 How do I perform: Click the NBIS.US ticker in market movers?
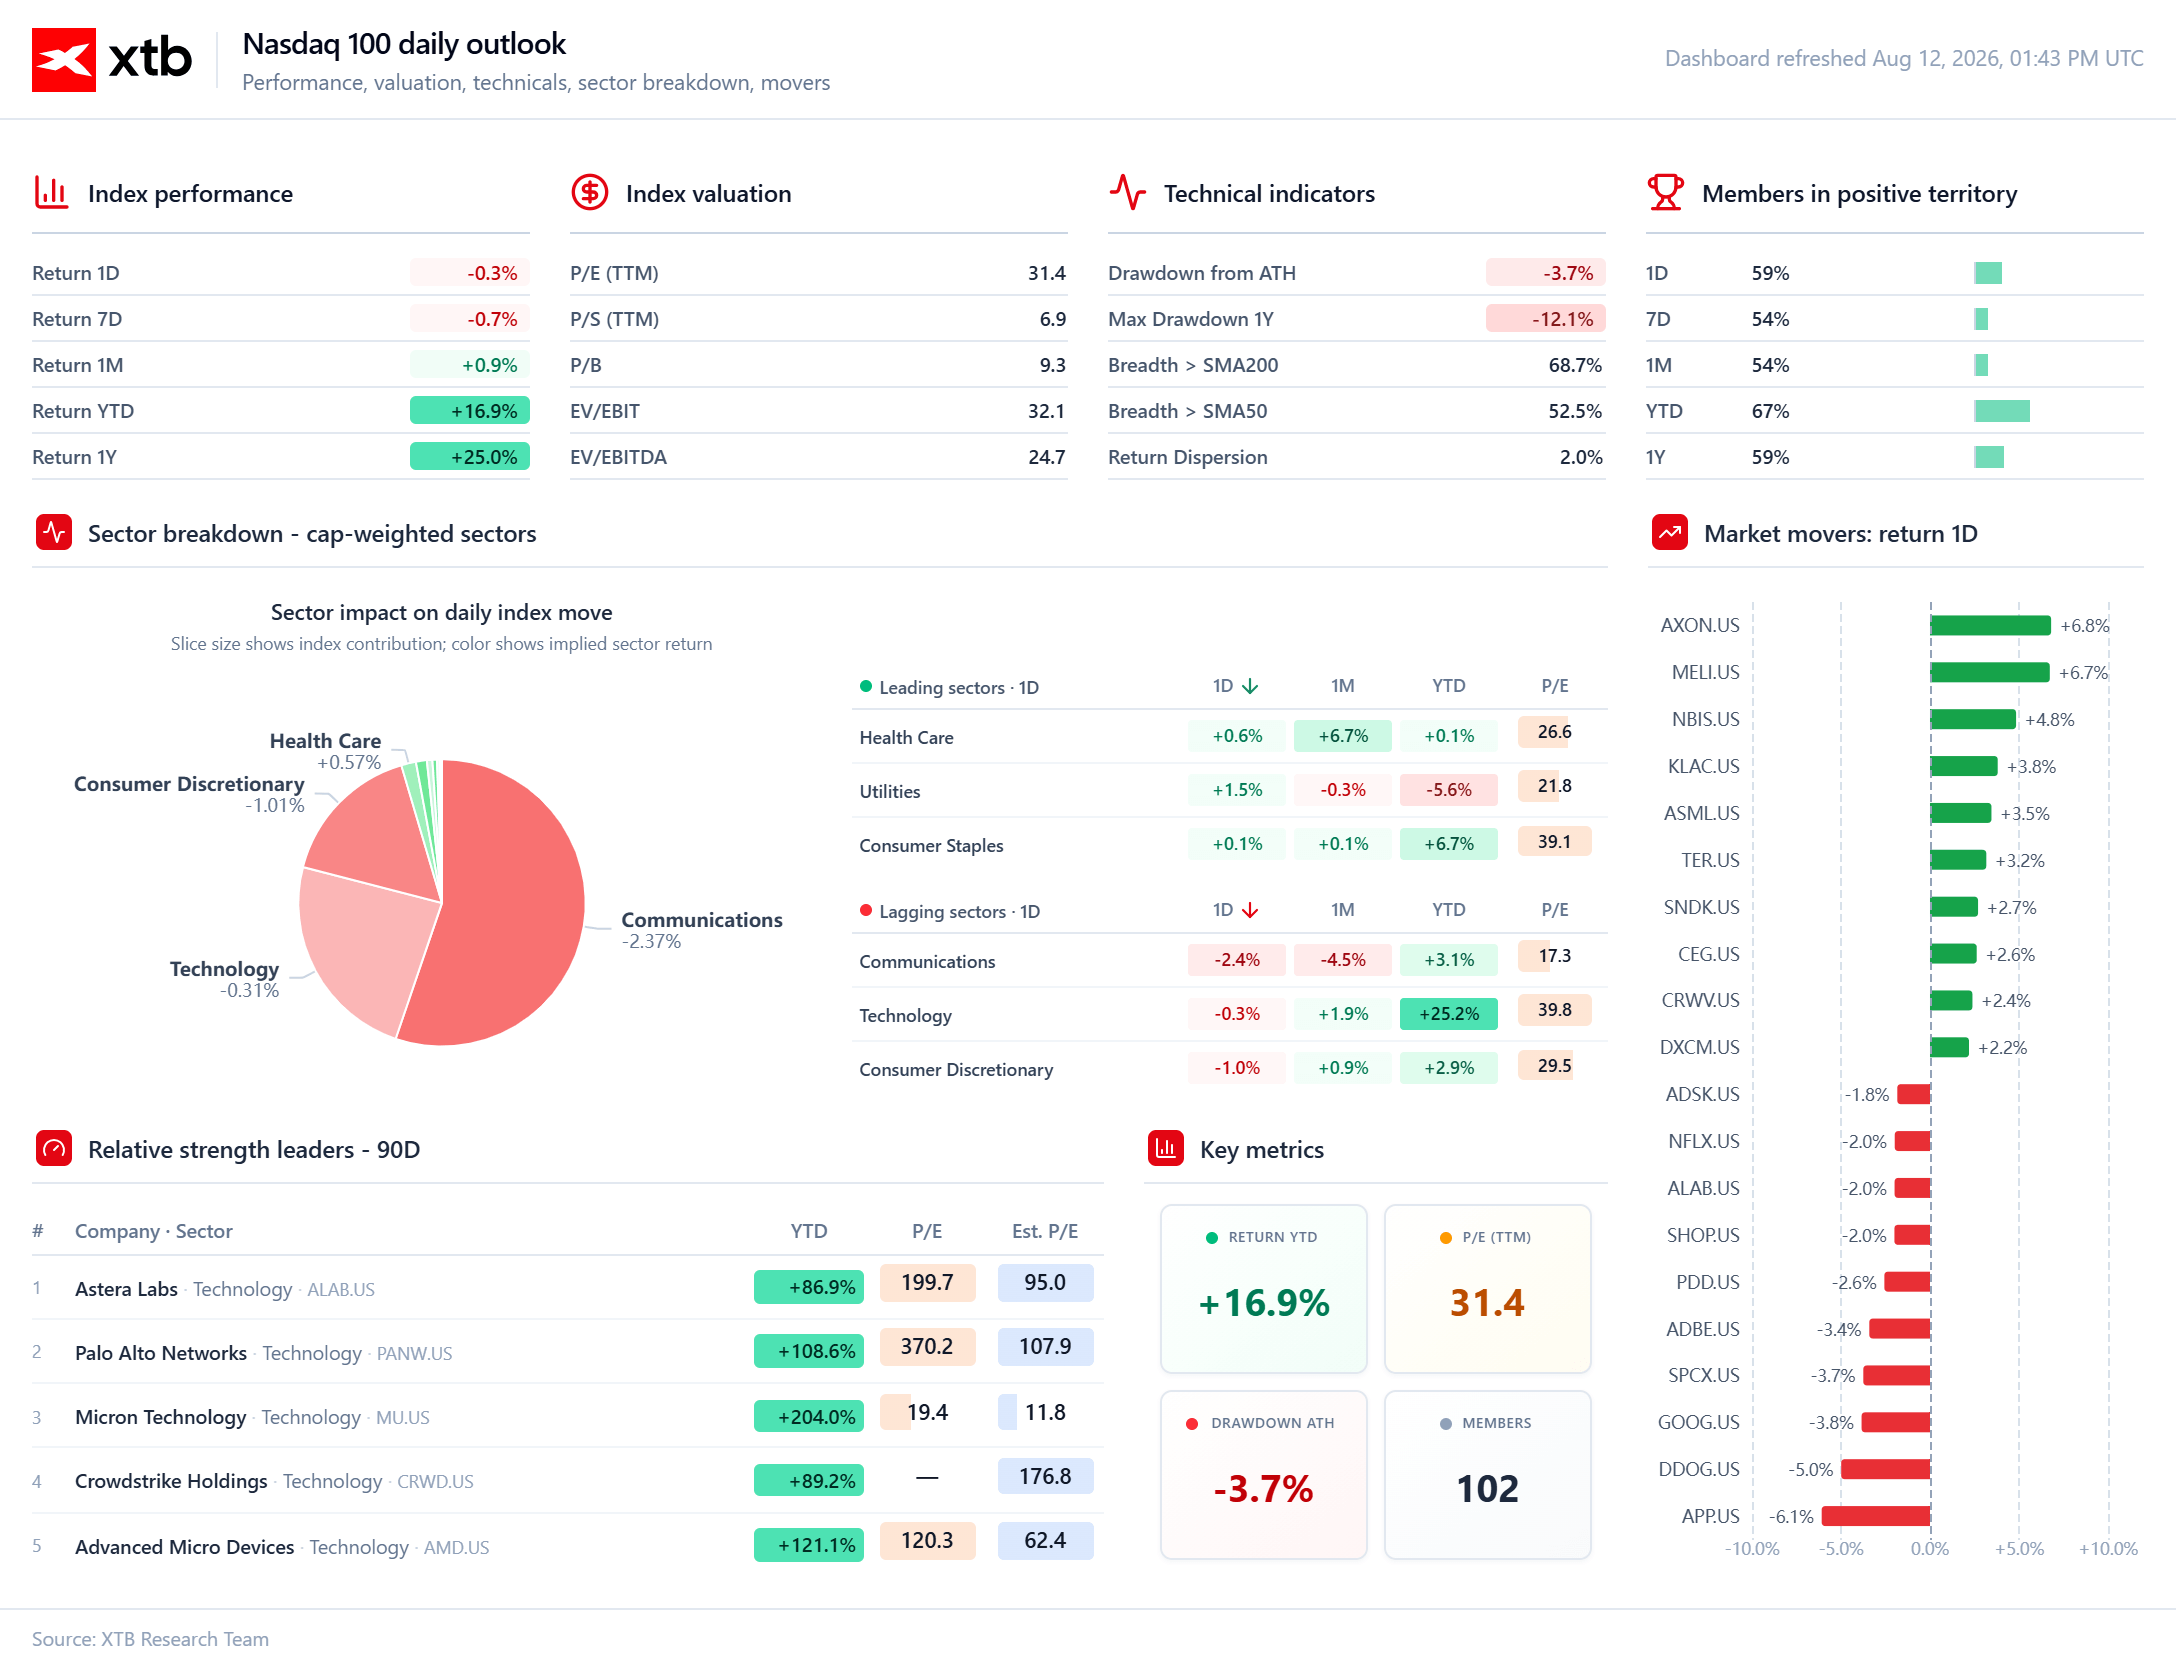1706,719
